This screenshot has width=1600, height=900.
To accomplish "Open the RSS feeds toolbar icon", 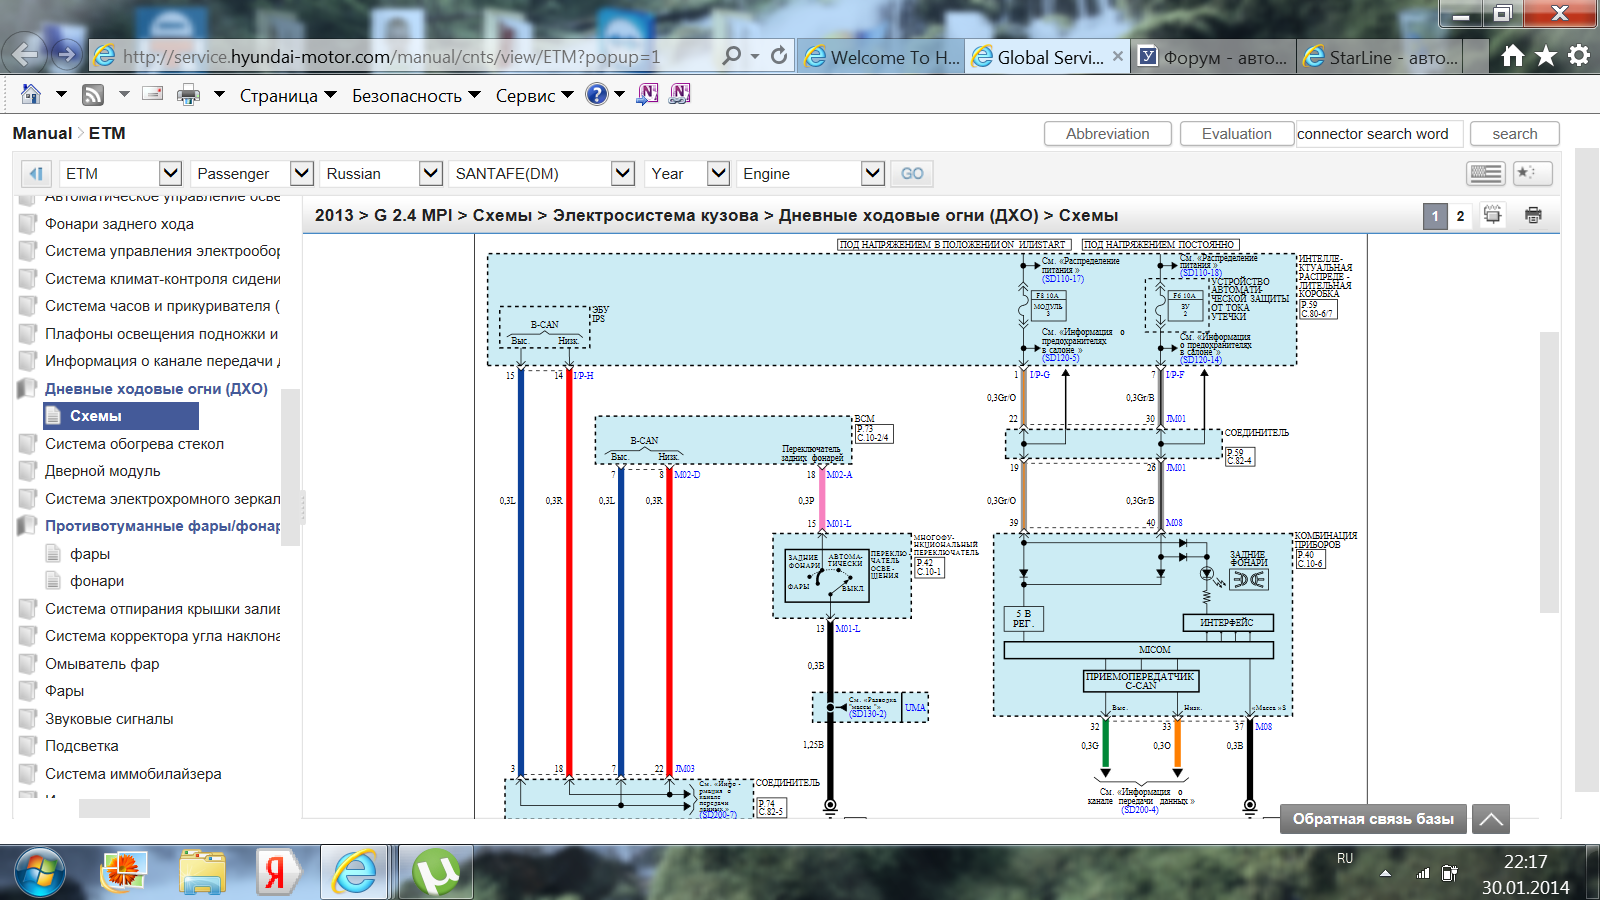I will (x=93, y=95).
